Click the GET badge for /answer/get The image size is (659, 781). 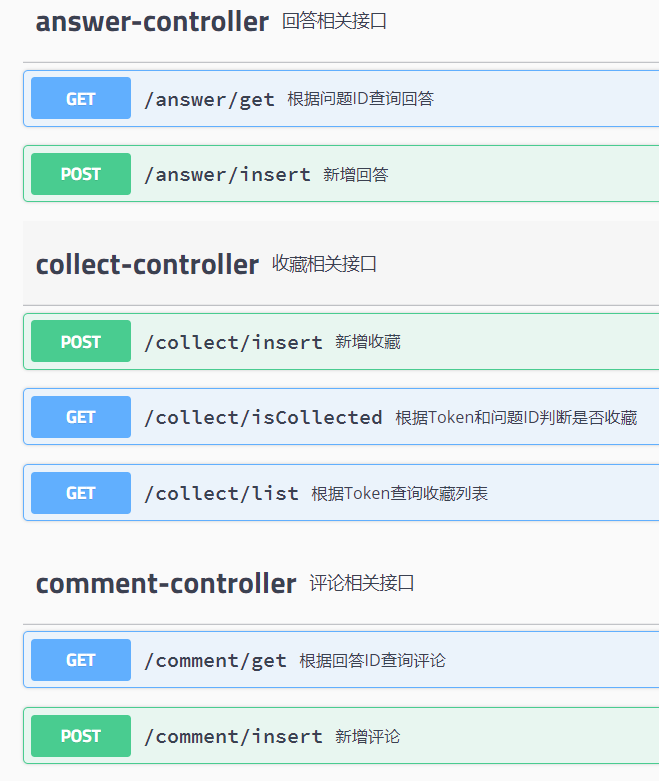(x=81, y=99)
